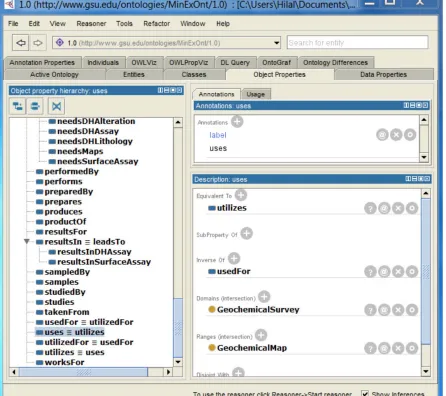Switch to the Classes tab

(x=194, y=75)
